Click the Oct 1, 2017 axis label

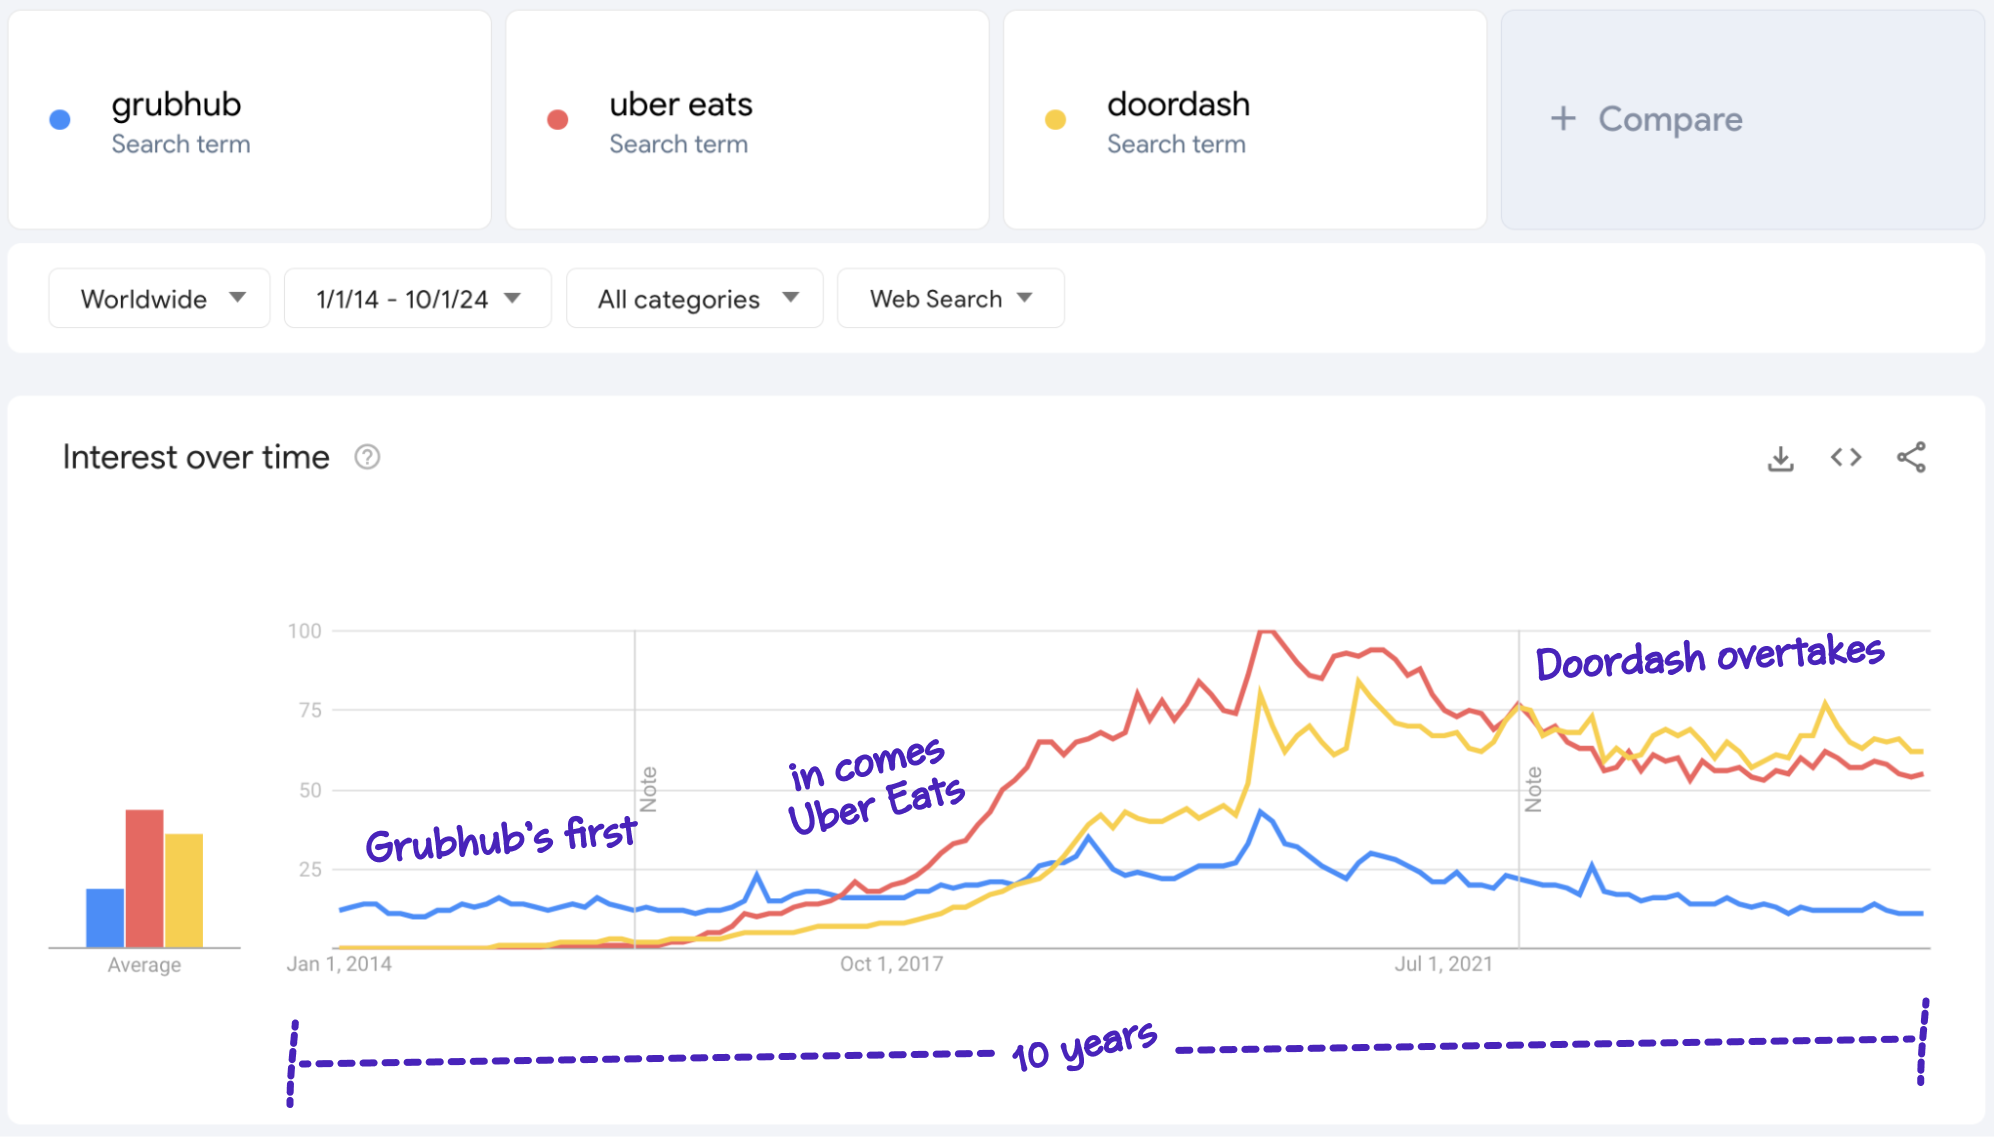891,964
